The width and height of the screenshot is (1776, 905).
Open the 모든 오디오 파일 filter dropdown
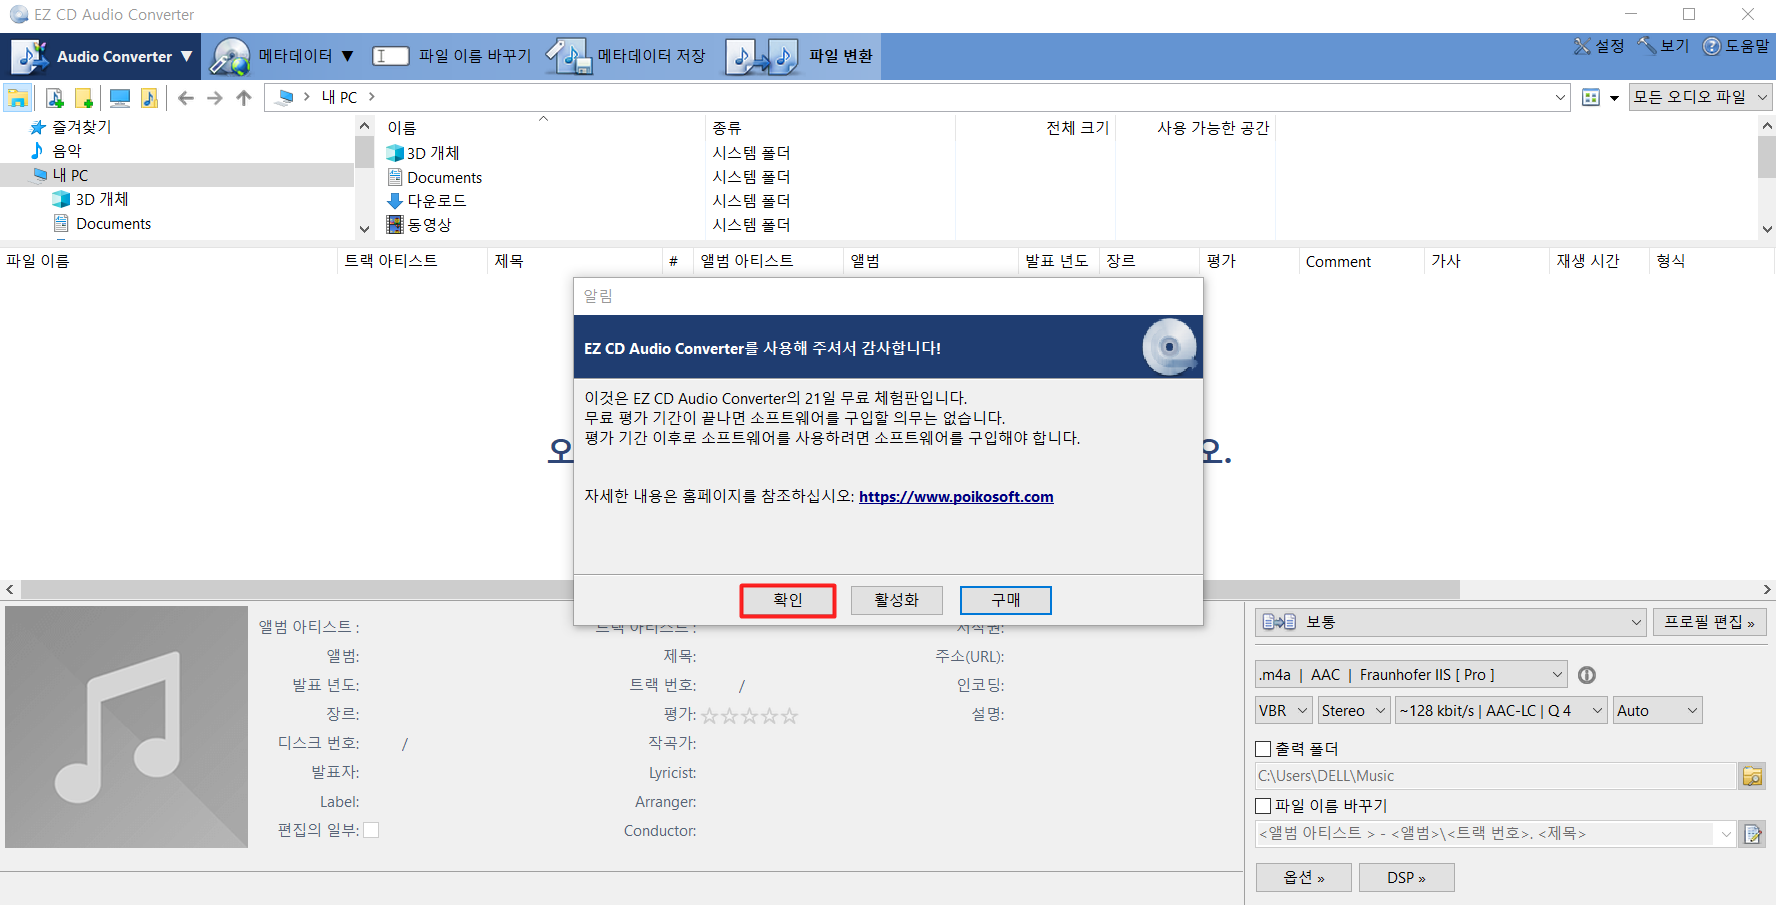pyautogui.click(x=1700, y=97)
